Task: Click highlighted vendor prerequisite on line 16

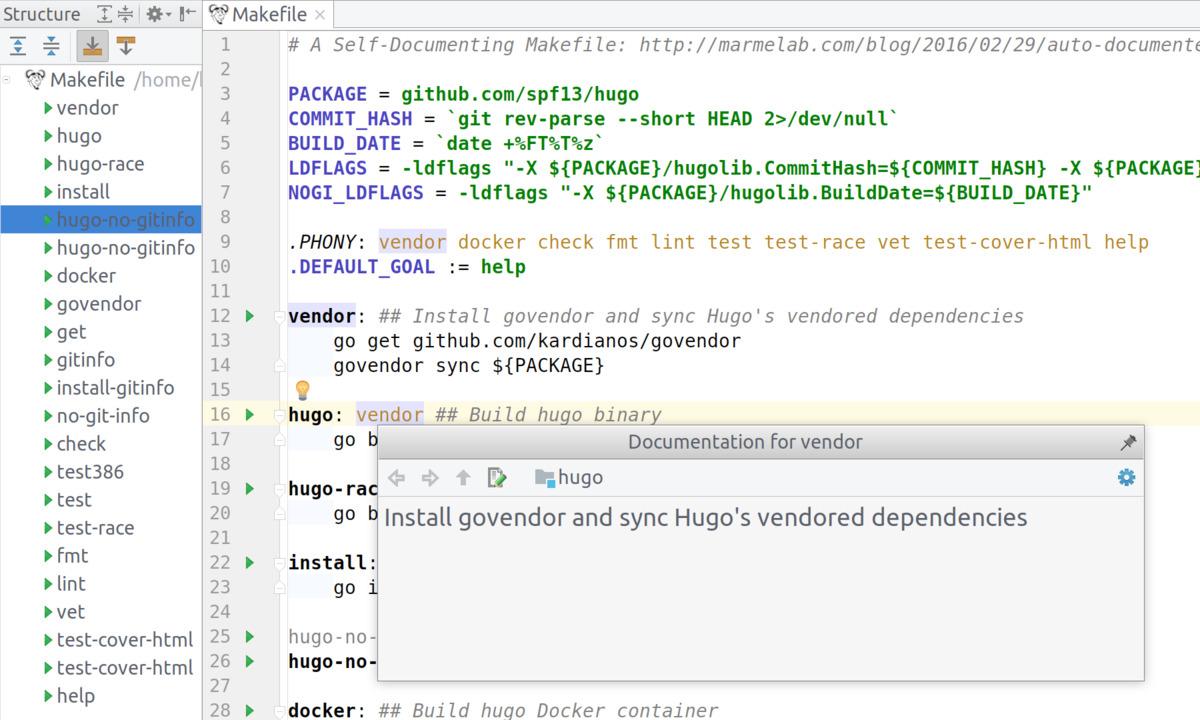Action: click(389, 414)
